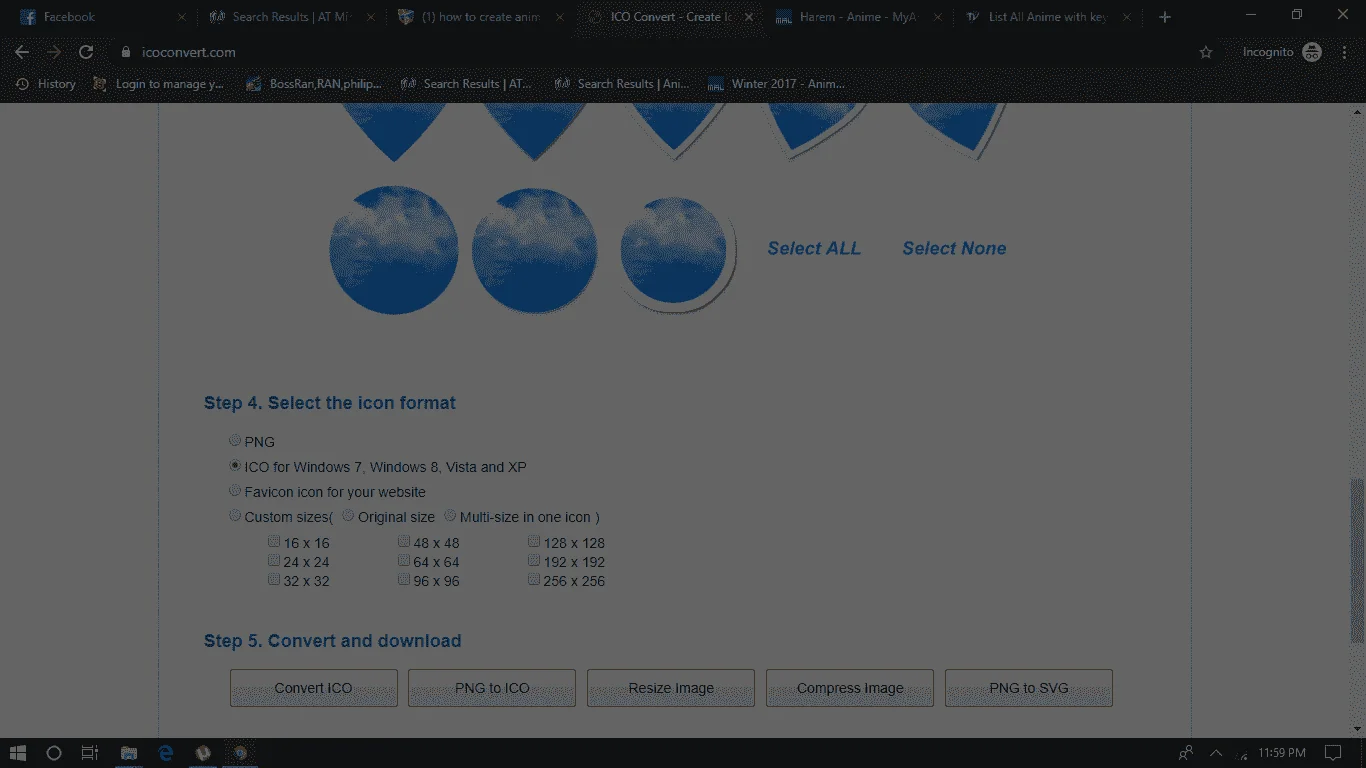Check the 48 x 48 size box

[404, 541]
